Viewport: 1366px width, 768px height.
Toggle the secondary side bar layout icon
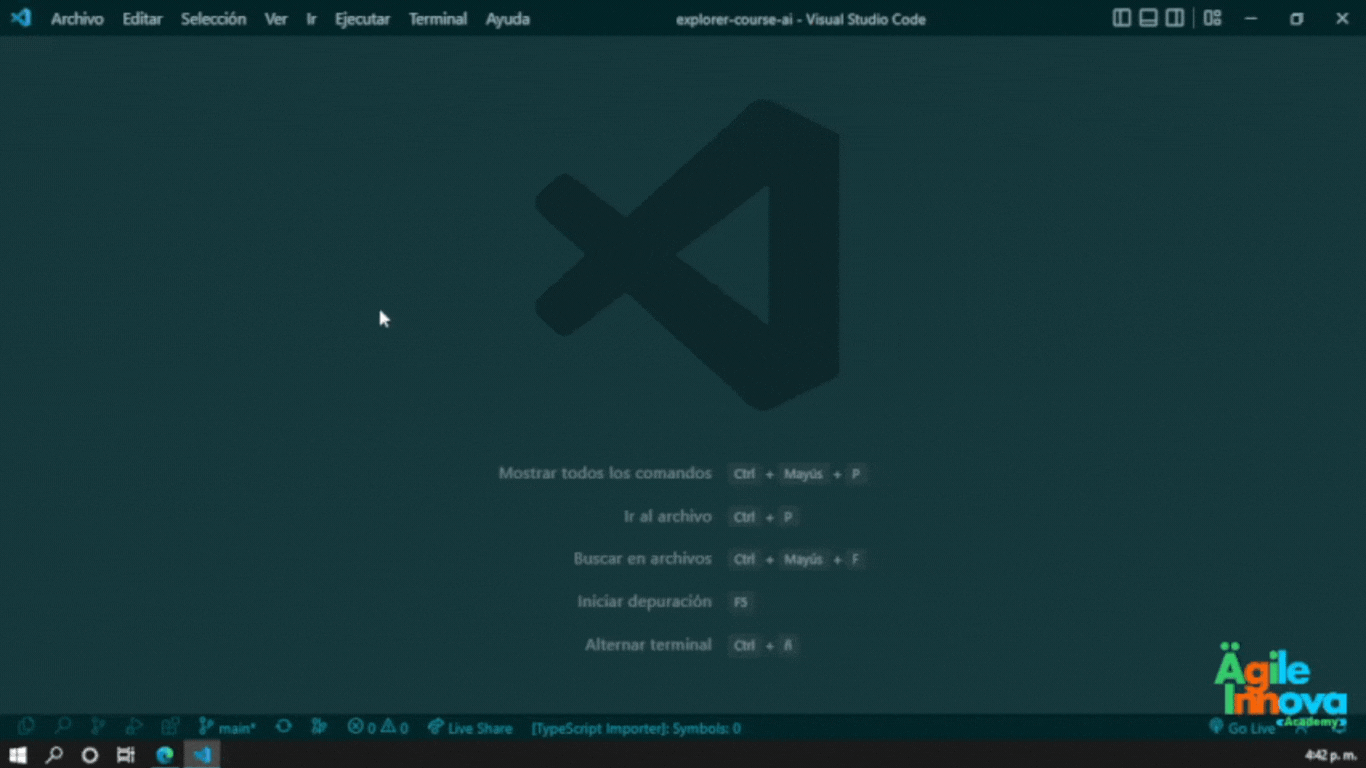point(1175,18)
